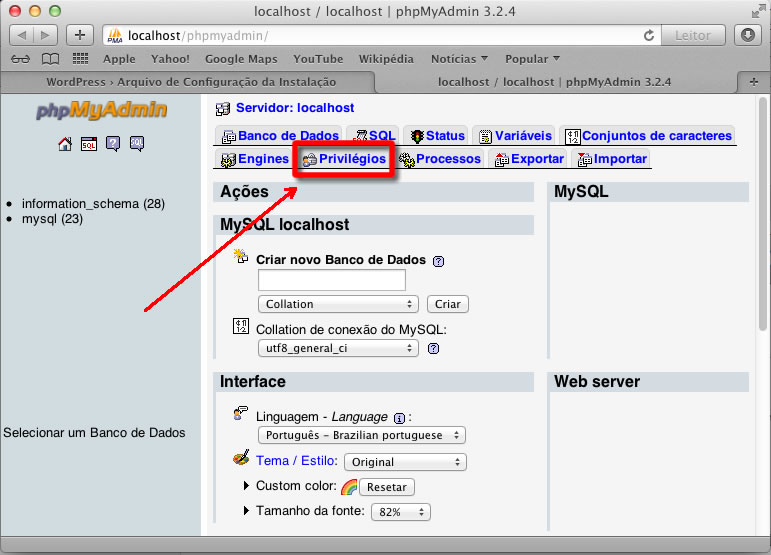Open the Tema / Estilo link
The width and height of the screenshot is (771, 555).
(297, 461)
